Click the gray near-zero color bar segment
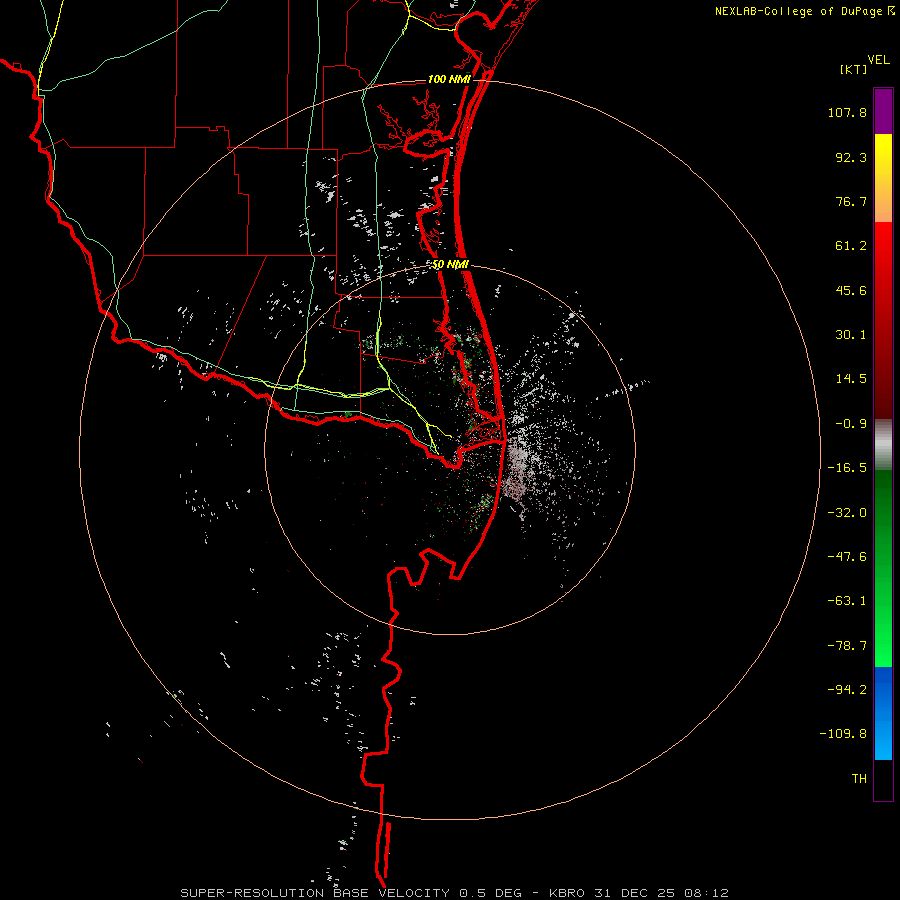 [883, 445]
